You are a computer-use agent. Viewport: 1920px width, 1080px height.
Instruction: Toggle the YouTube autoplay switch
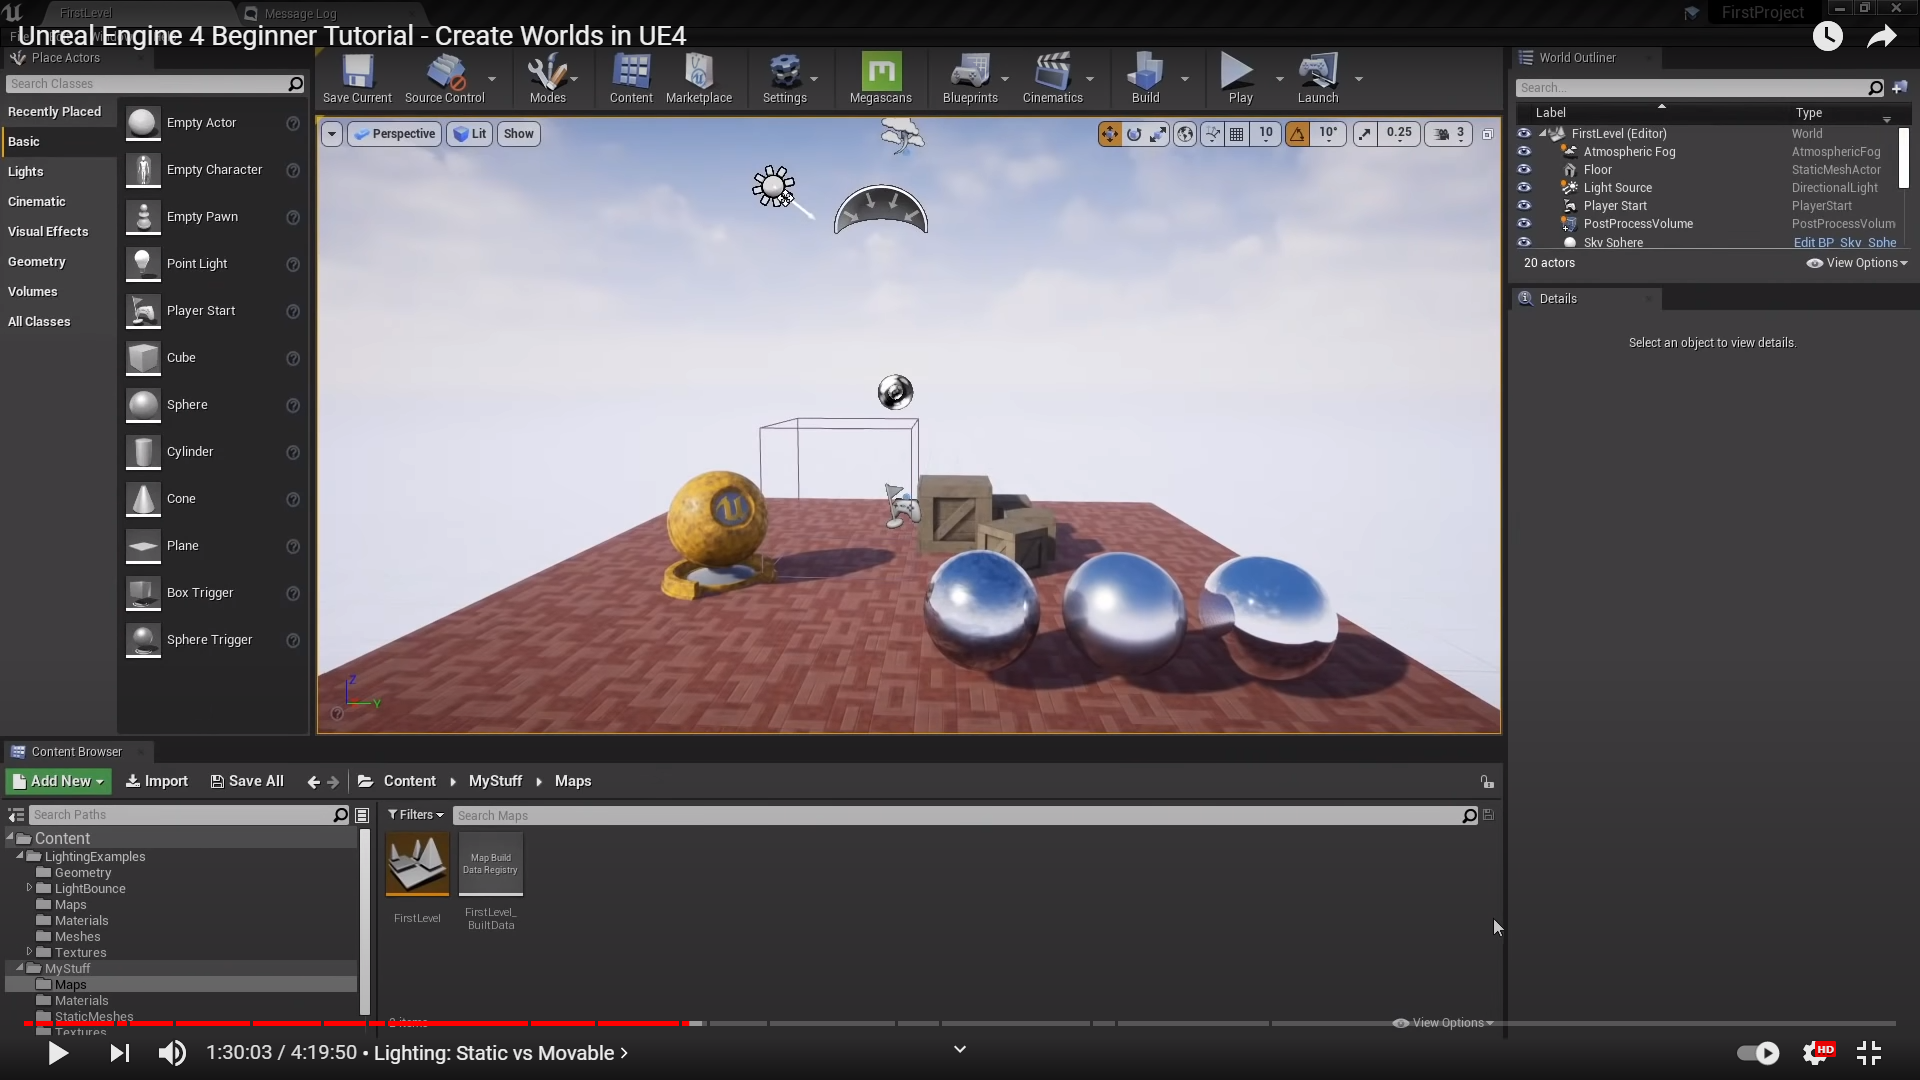(x=1758, y=1053)
